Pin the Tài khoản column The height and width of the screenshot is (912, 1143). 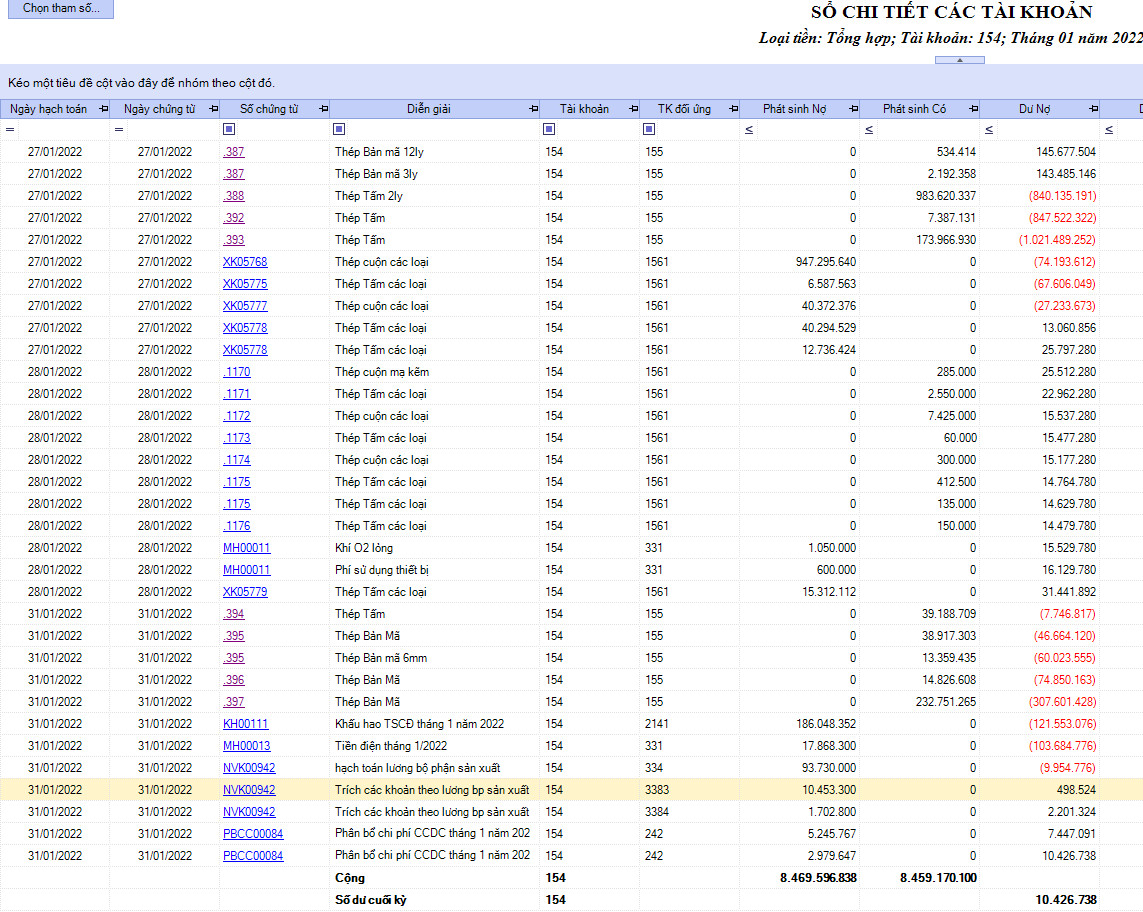(x=633, y=109)
